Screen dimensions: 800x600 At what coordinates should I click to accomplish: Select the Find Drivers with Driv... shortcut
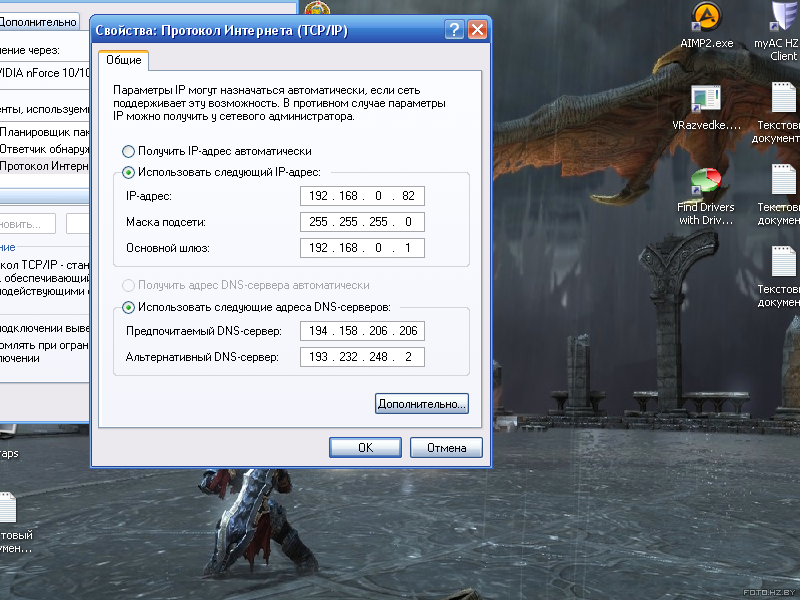tap(706, 196)
